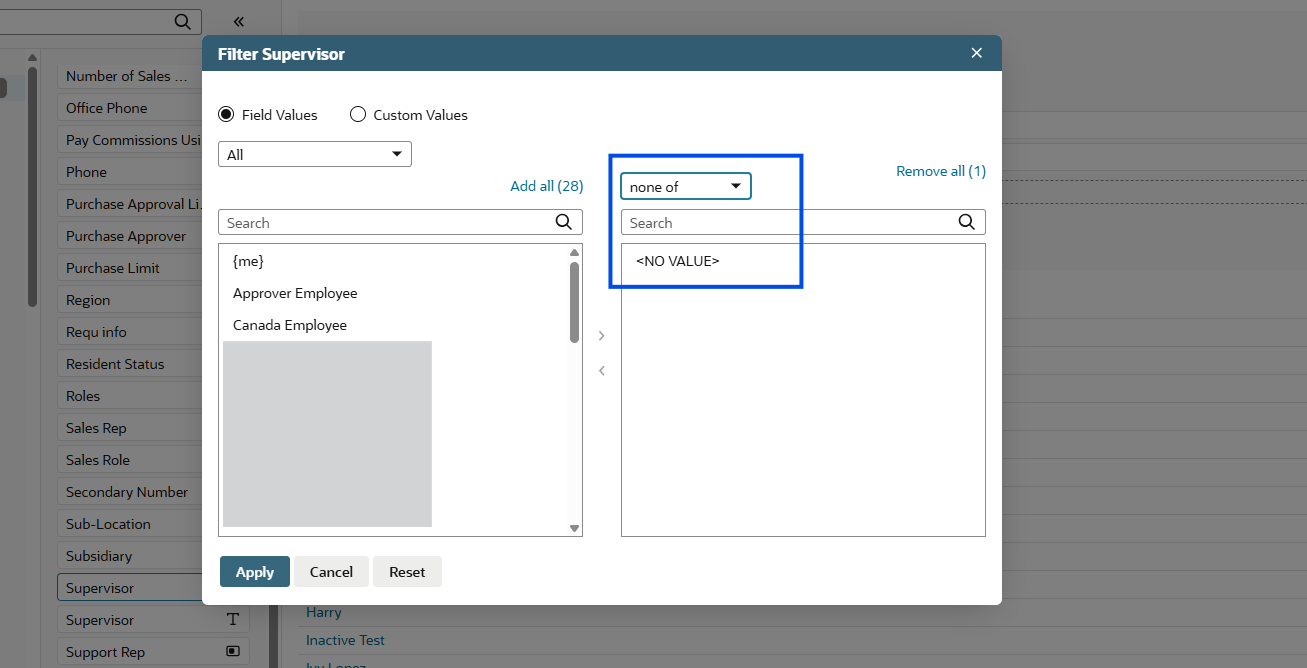Open the Harry record link
This screenshot has width=1307, height=668.
324,612
